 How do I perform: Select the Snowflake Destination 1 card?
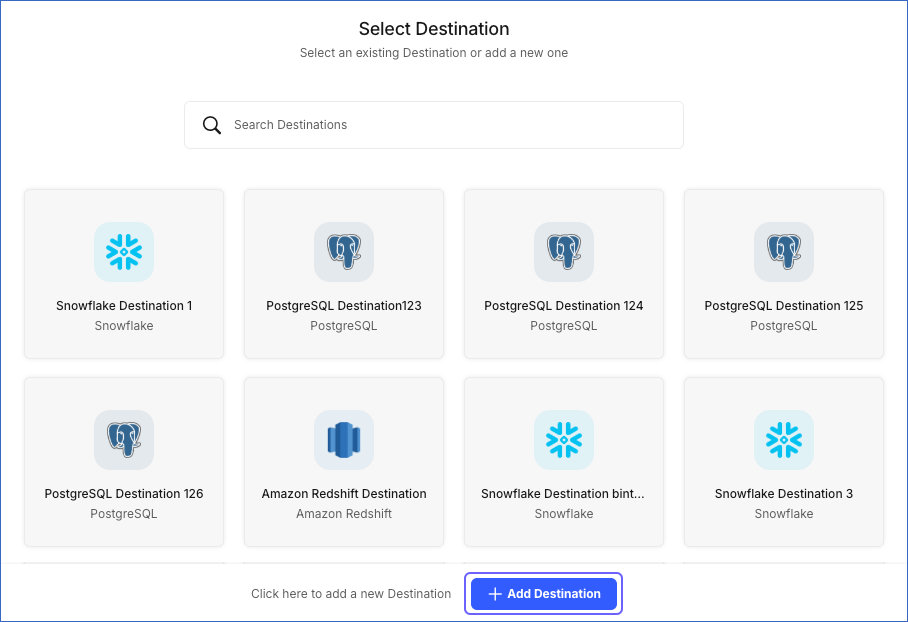tap(124, 273)
